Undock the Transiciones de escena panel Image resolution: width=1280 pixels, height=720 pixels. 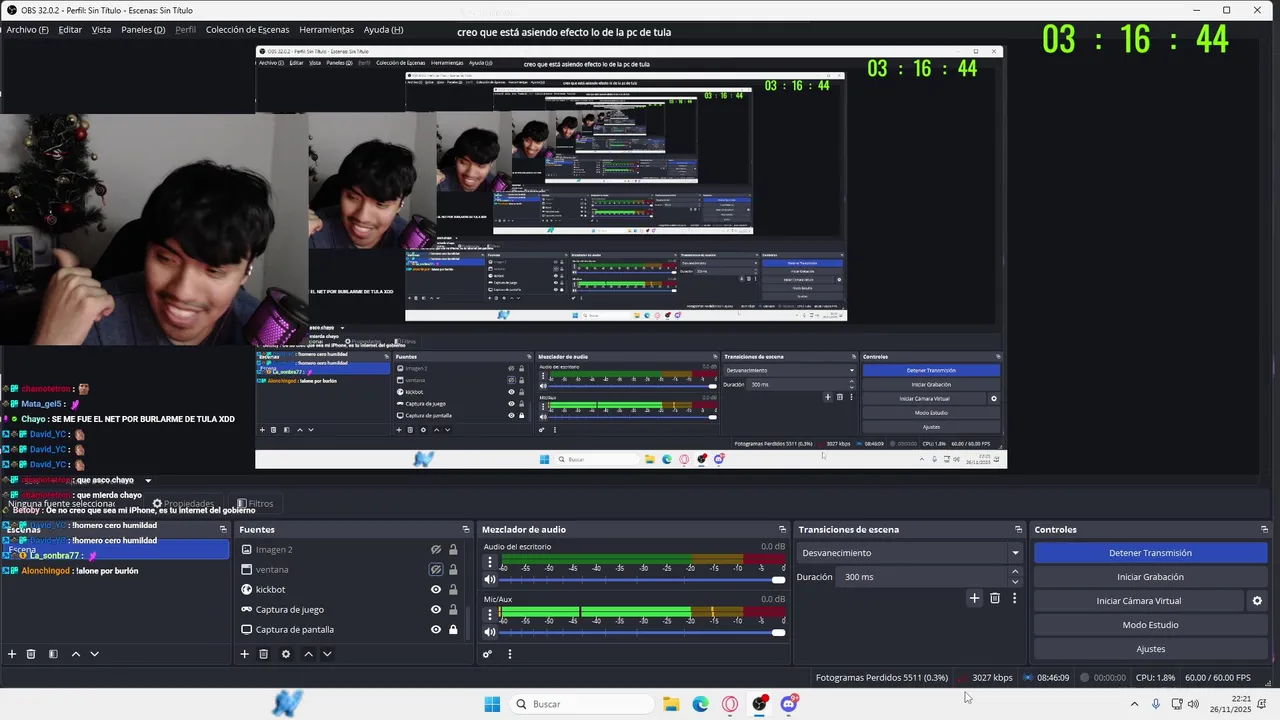point(1018,529)
